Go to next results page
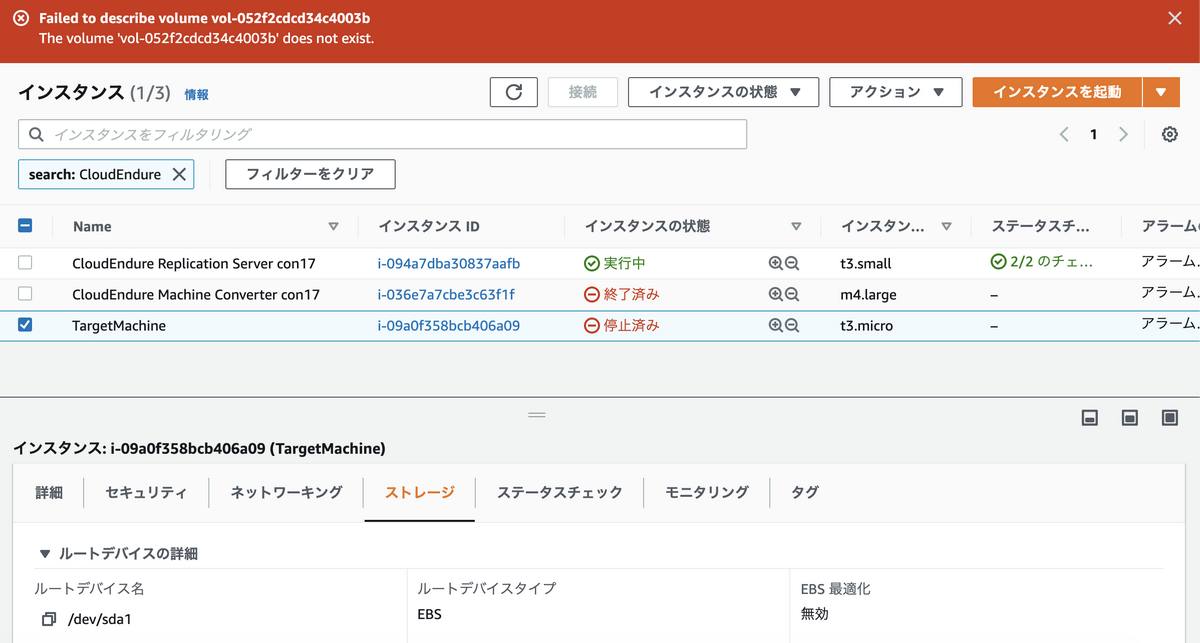The width and height of the screenshot is (1200, 643). [x=1123, y=134]
